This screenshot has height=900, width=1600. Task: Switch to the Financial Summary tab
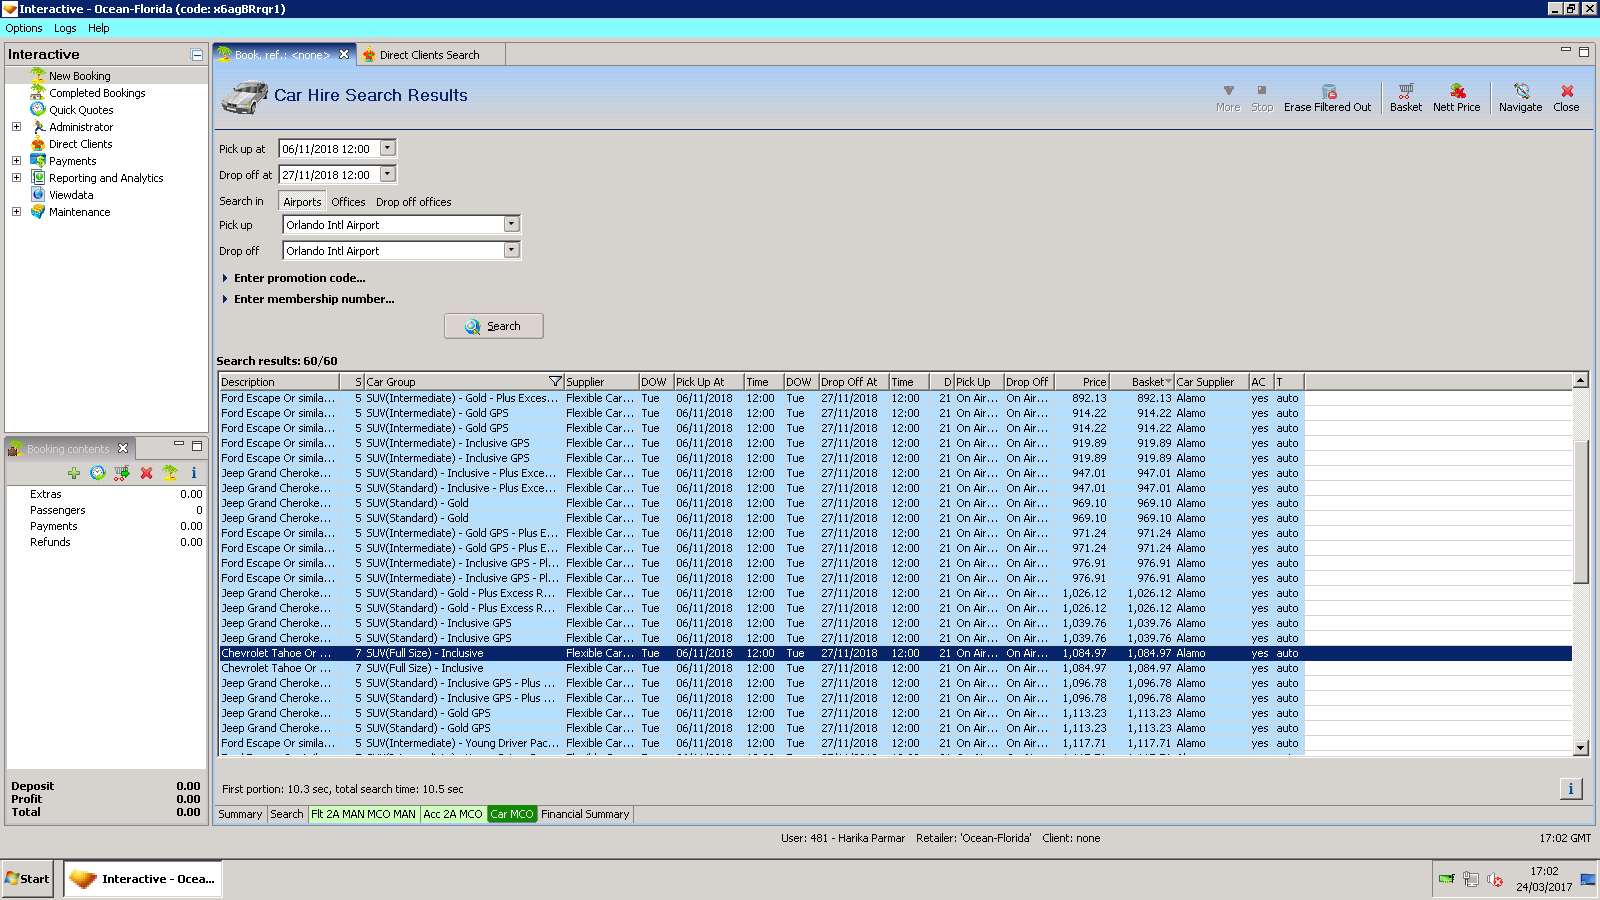click(585, 814)
